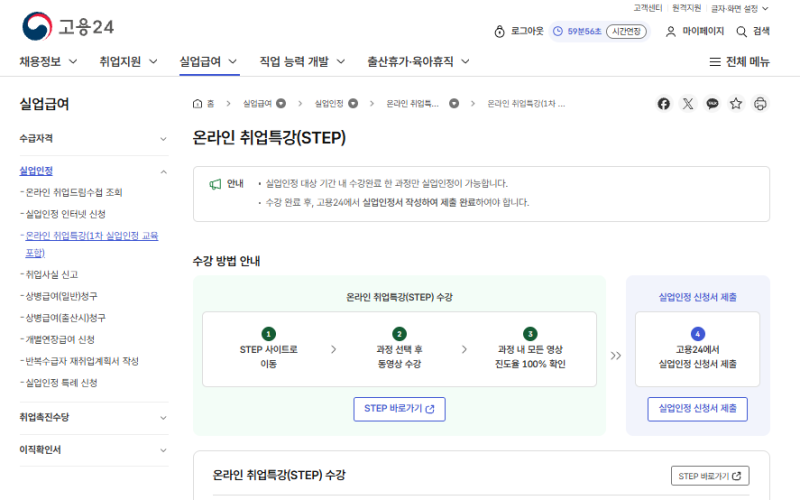800x500 pixels.
Task: Click the 마이페이지 person icon
Action: click(x=671, y=32)
